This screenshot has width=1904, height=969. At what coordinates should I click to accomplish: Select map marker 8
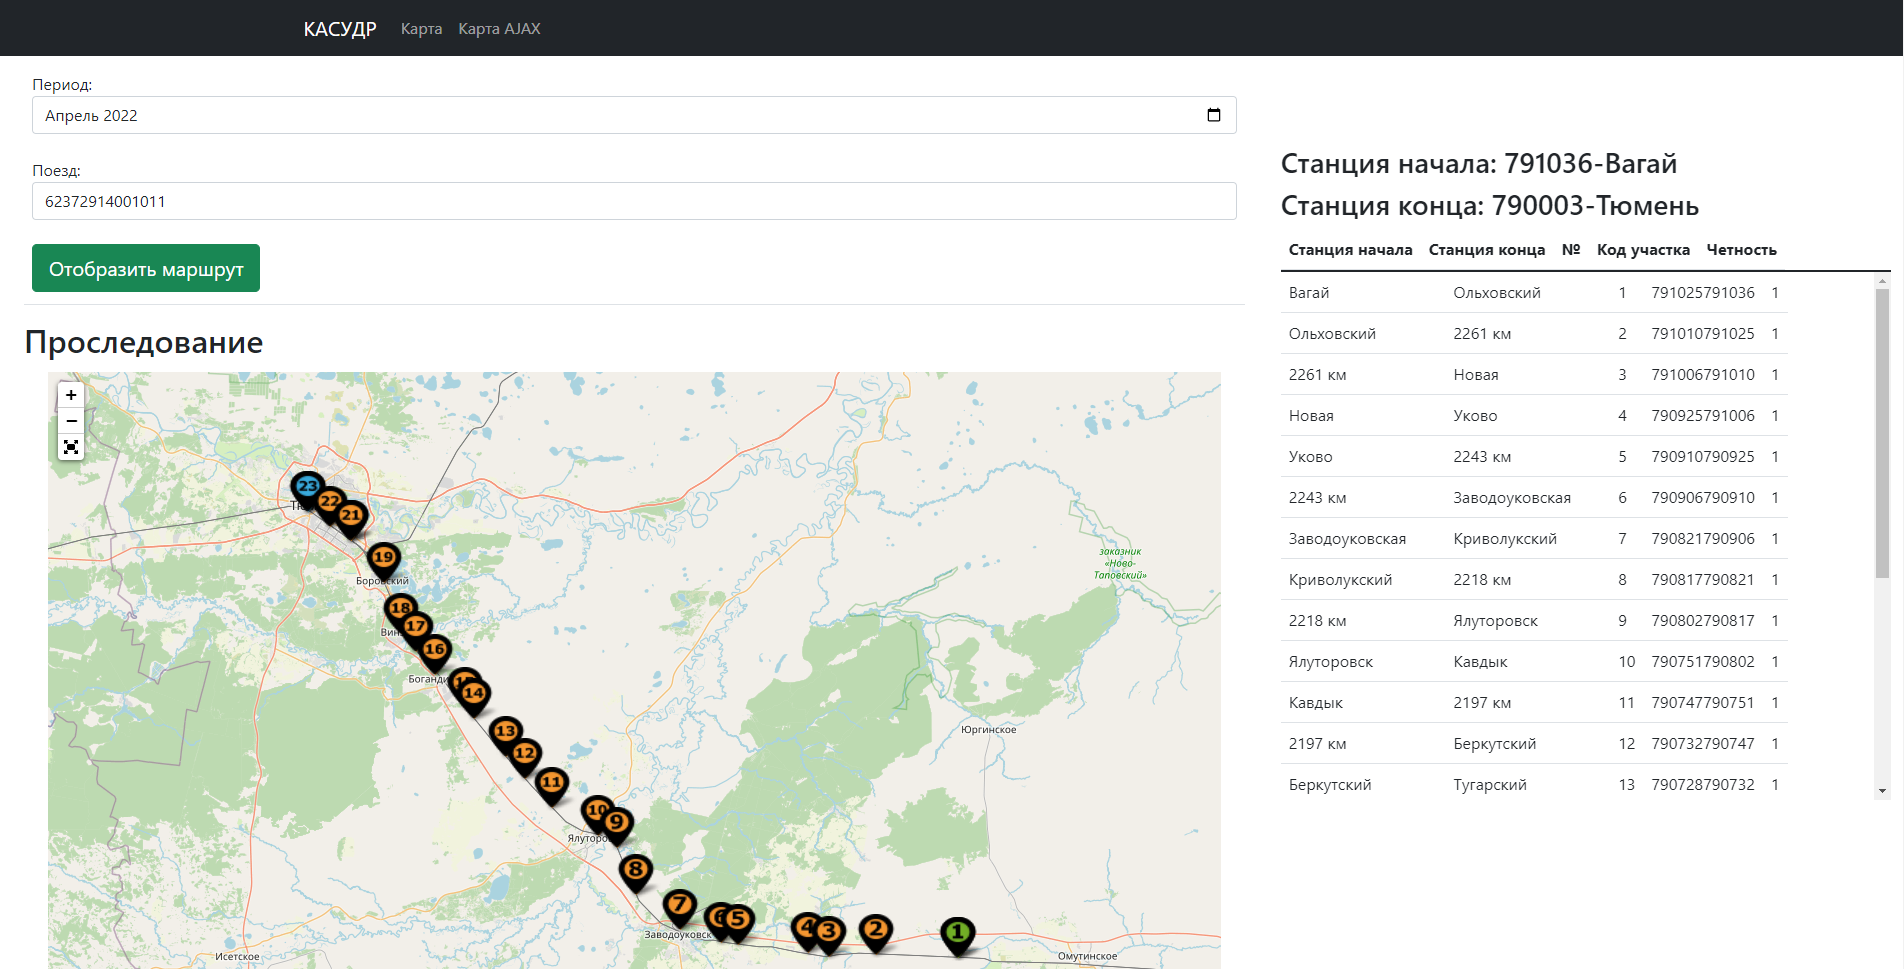tap(636, 871)
